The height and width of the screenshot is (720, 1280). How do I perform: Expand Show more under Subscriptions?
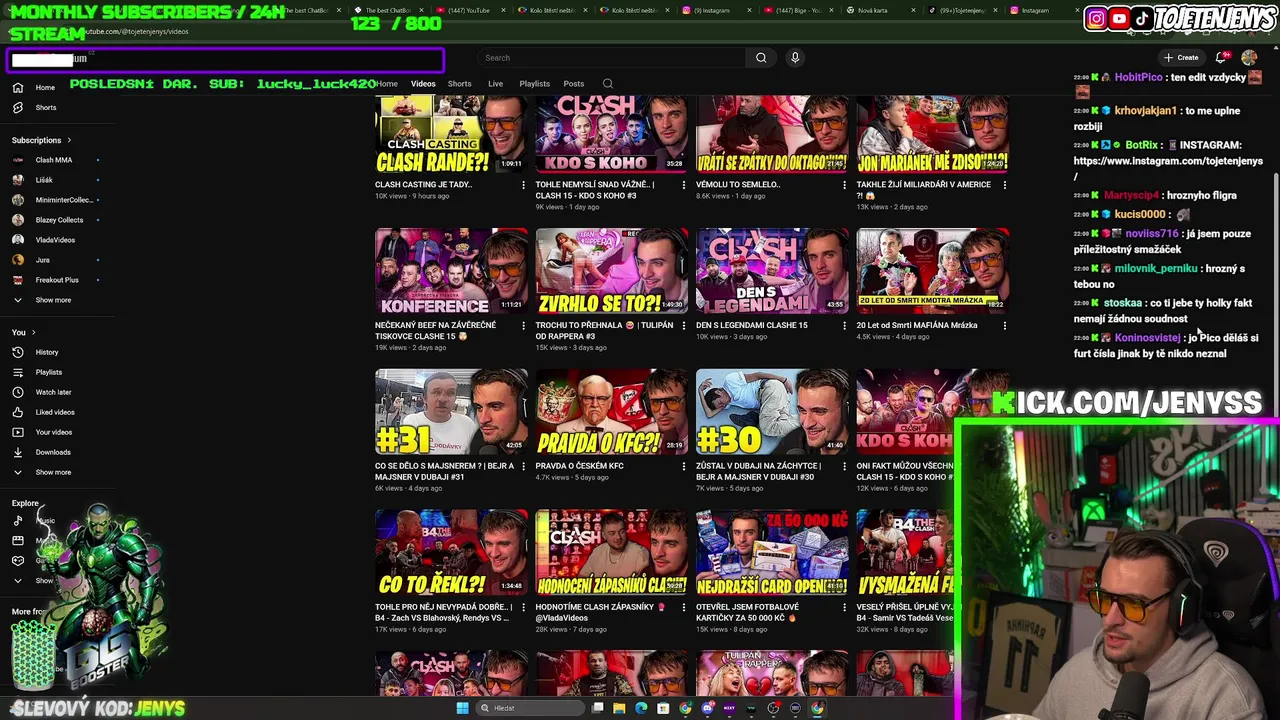(x=53, y=300)
